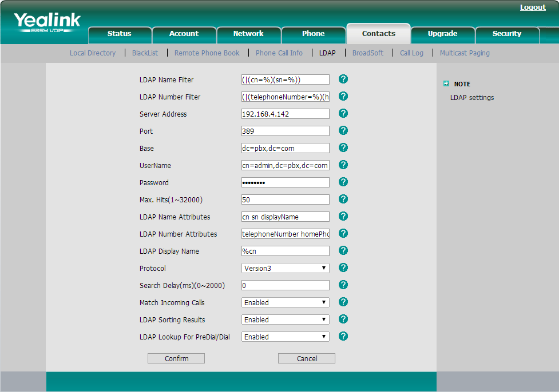Go to Remote Phone Book submenu
Image resolution: width=559 pixels, height=392 pixels.
tap(207, 53)
